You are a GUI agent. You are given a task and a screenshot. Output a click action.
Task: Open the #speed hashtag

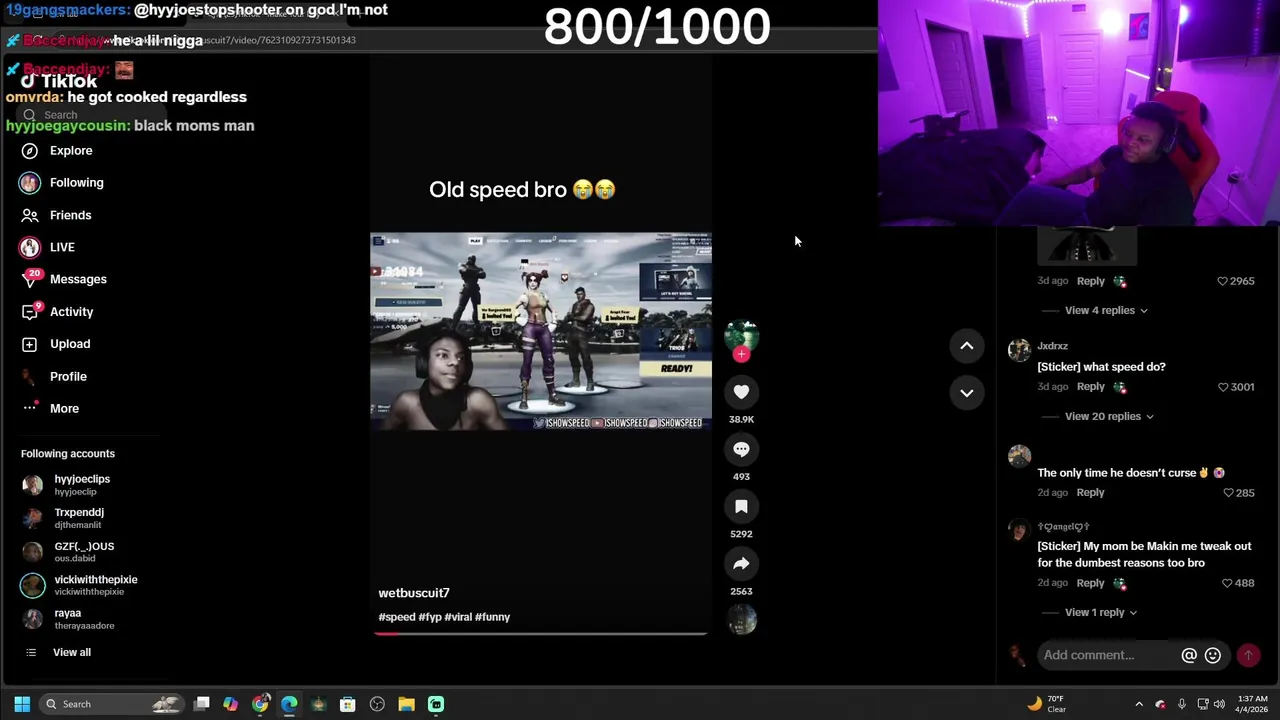(x=397, y=617)
